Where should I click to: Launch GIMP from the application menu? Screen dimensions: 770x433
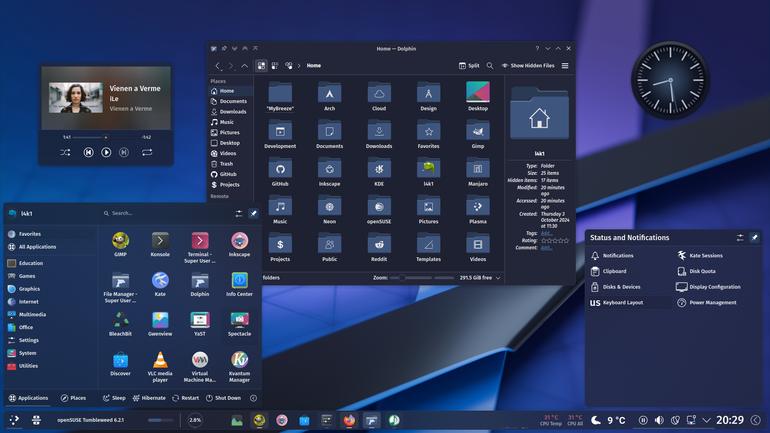120,244
